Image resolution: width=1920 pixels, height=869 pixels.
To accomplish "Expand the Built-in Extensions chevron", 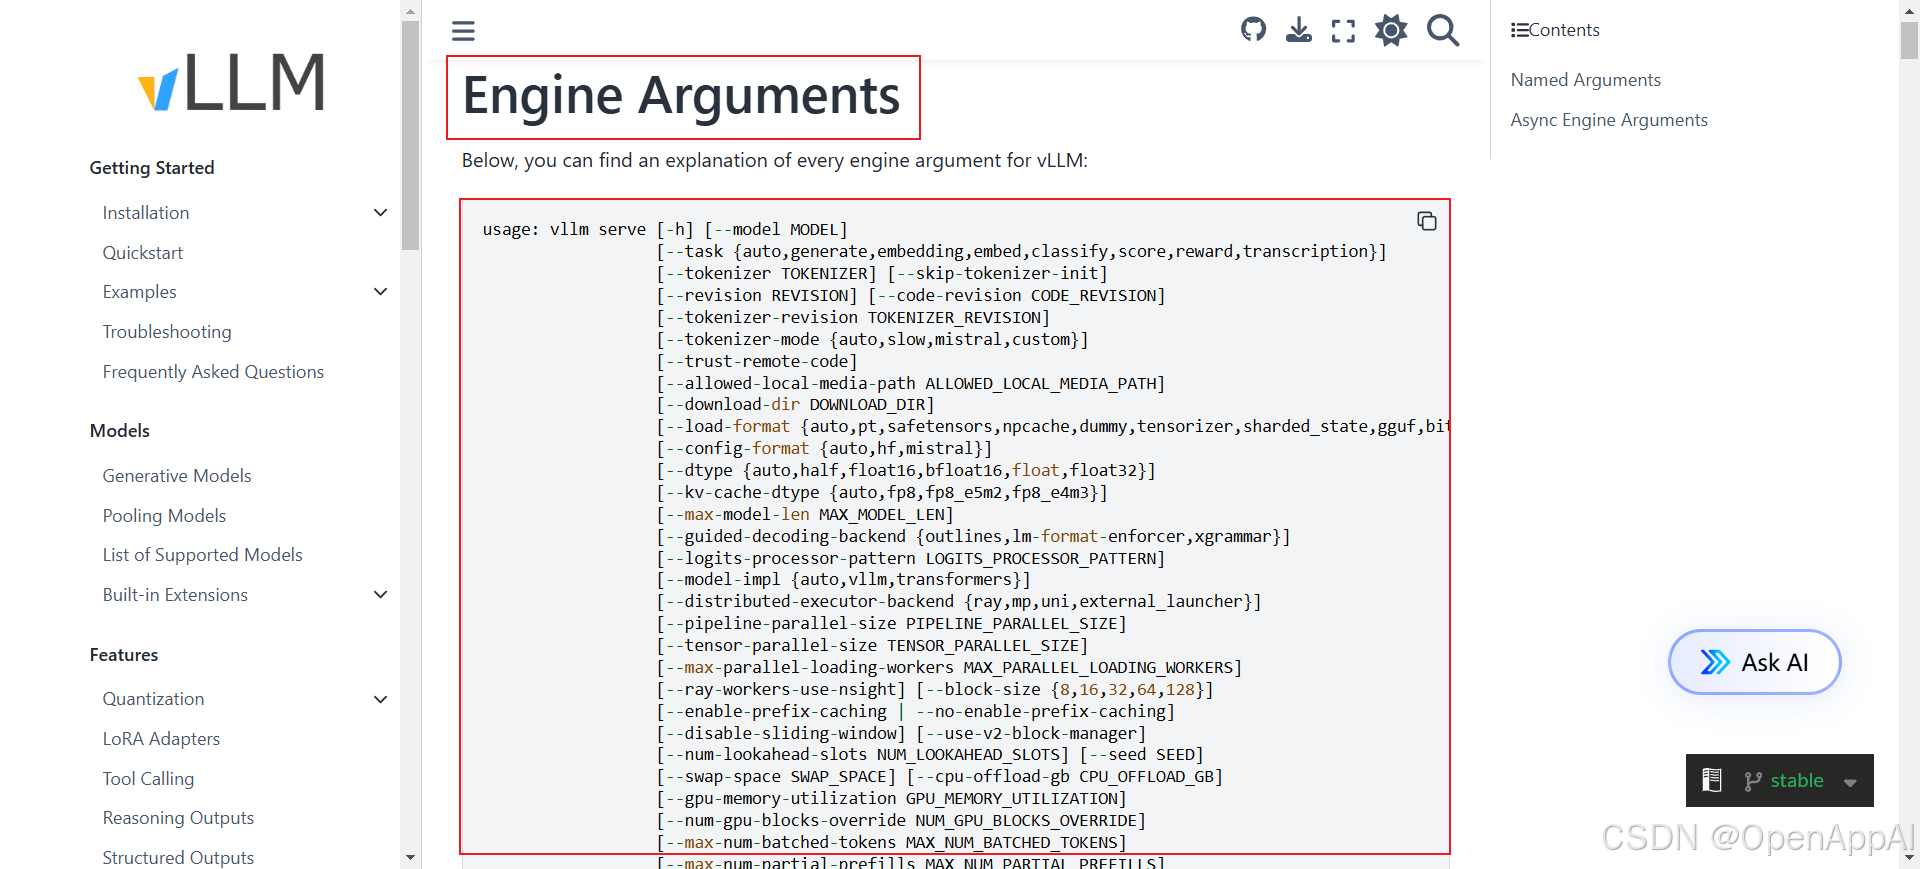I will [x=380, y=594].
